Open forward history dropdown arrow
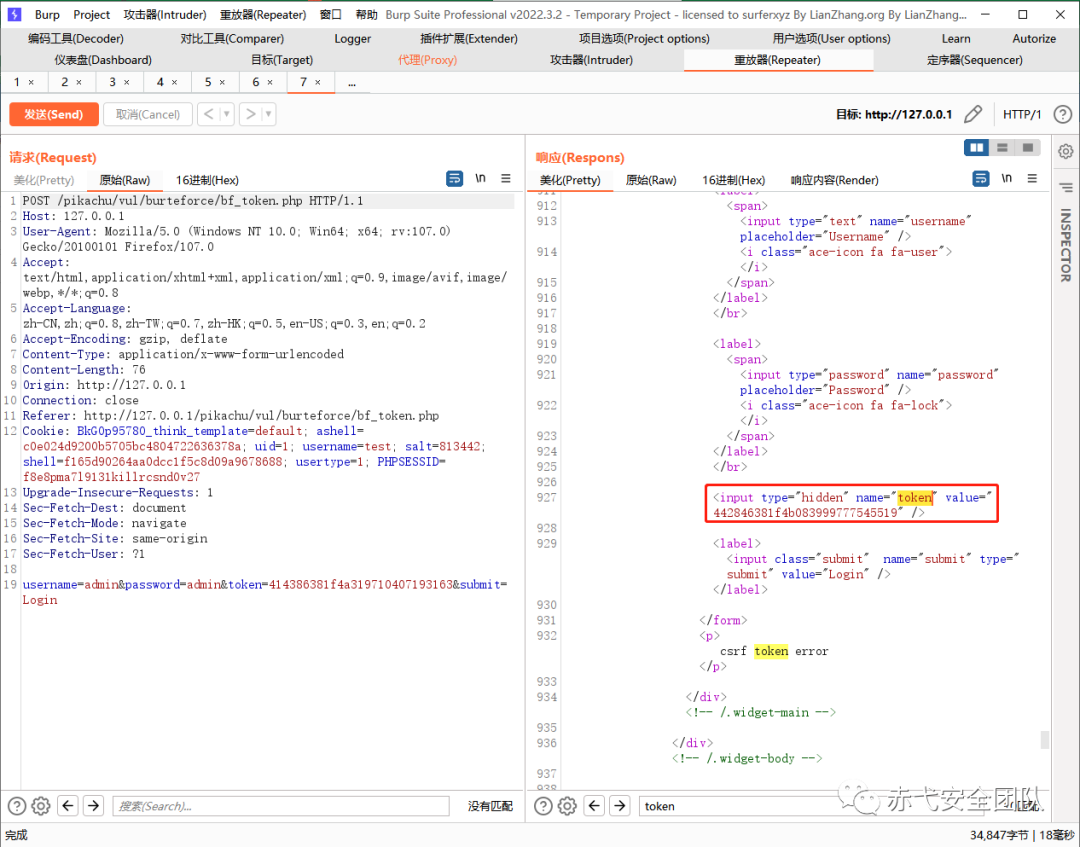 [x=269, y=114]
